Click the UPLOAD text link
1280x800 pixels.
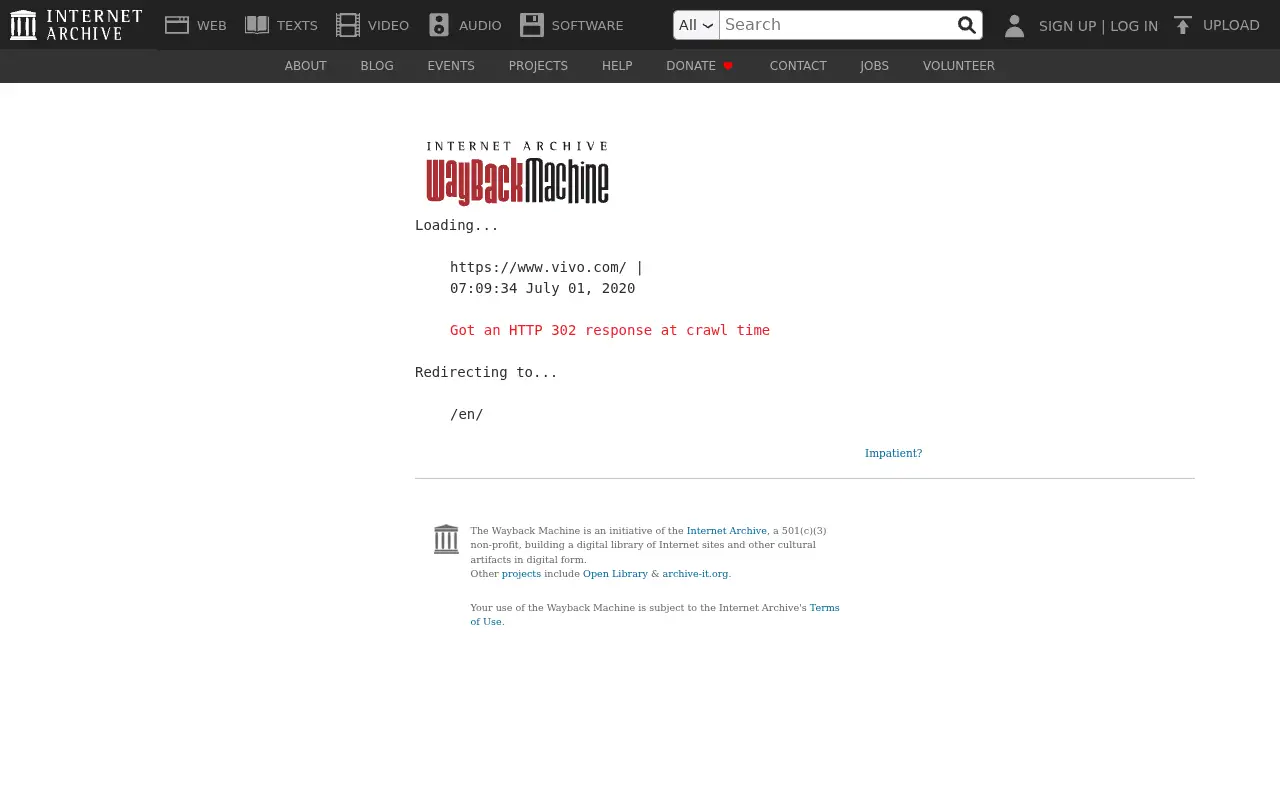pyautogui.click(x=1231, y=25)
